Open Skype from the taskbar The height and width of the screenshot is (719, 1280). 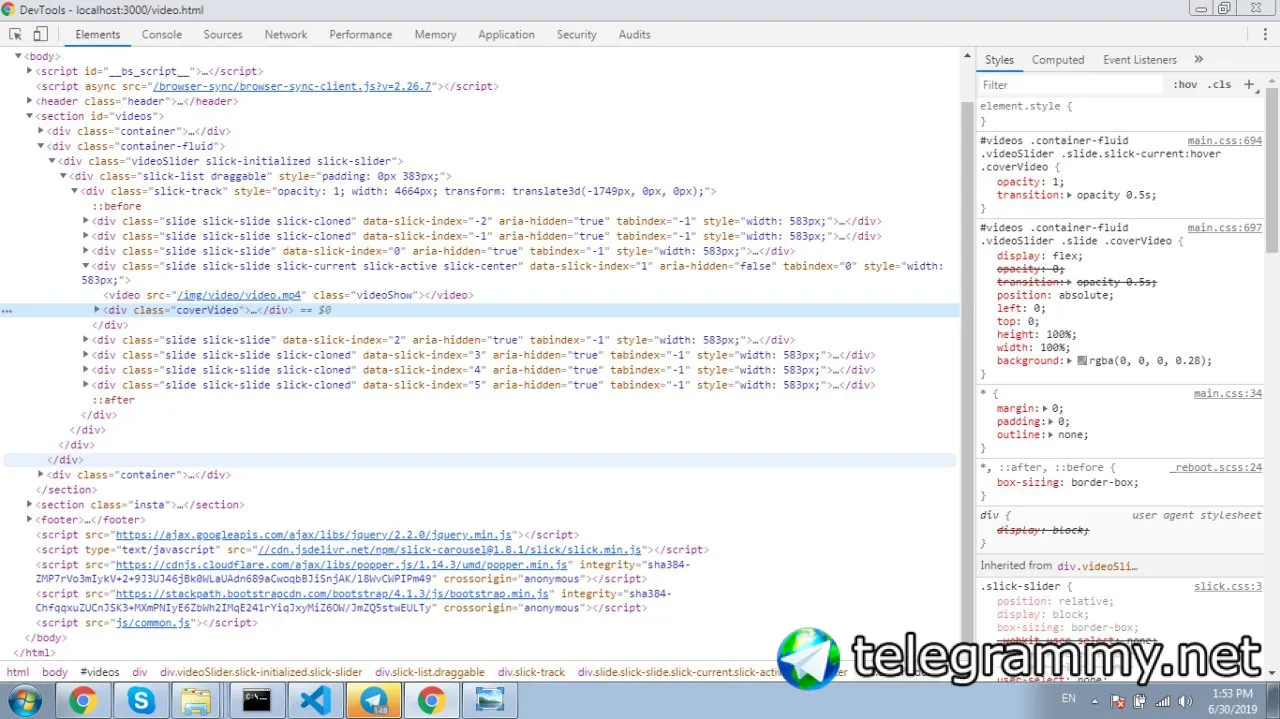(x=142, y=700)
